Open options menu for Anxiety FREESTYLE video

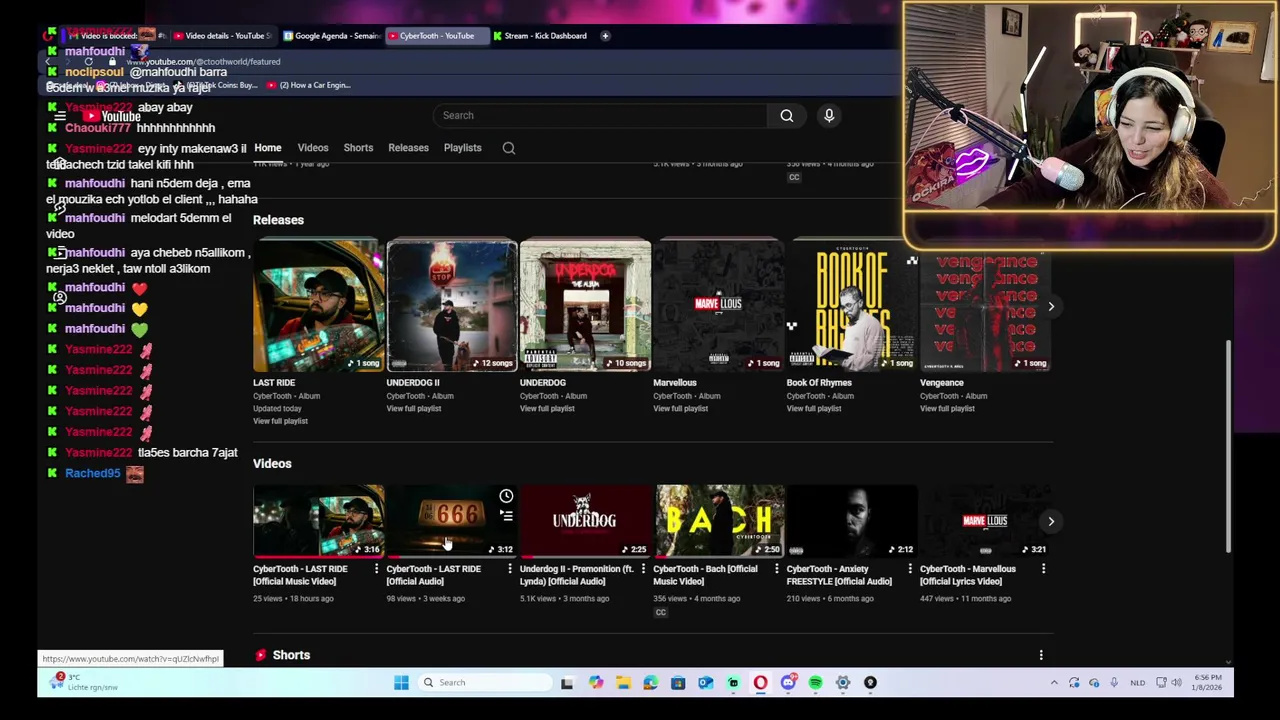[910, 569]
